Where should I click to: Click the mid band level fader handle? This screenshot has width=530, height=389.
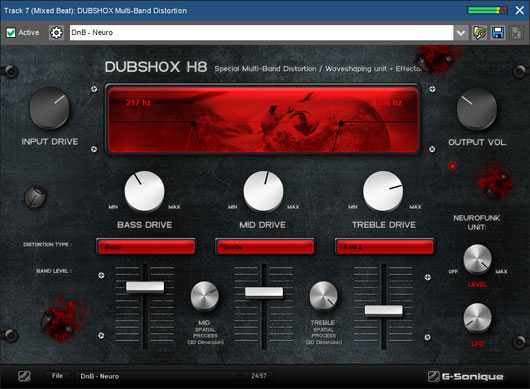pyautogui.click(x=264, y=292)
